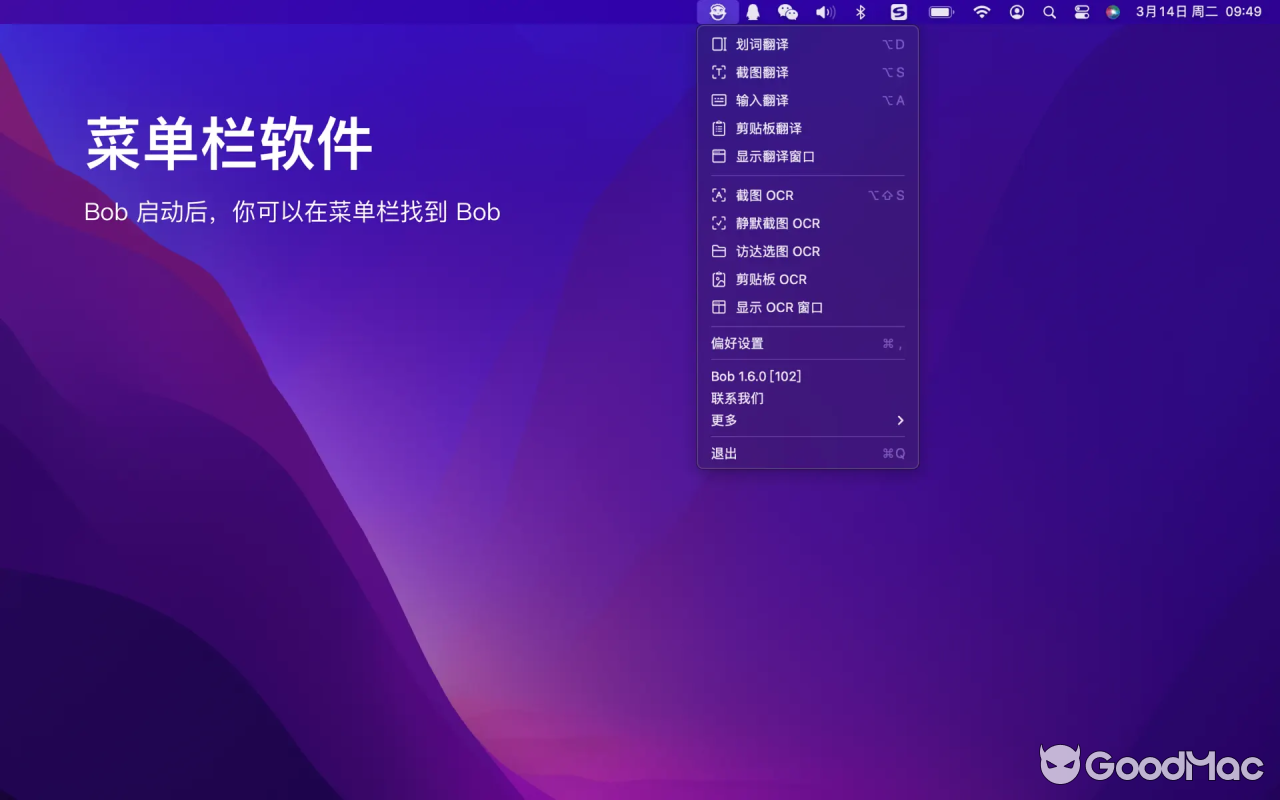Toggle Bluetooth from the menu bar
1280x800 pixels.
[x=858, y=13]
